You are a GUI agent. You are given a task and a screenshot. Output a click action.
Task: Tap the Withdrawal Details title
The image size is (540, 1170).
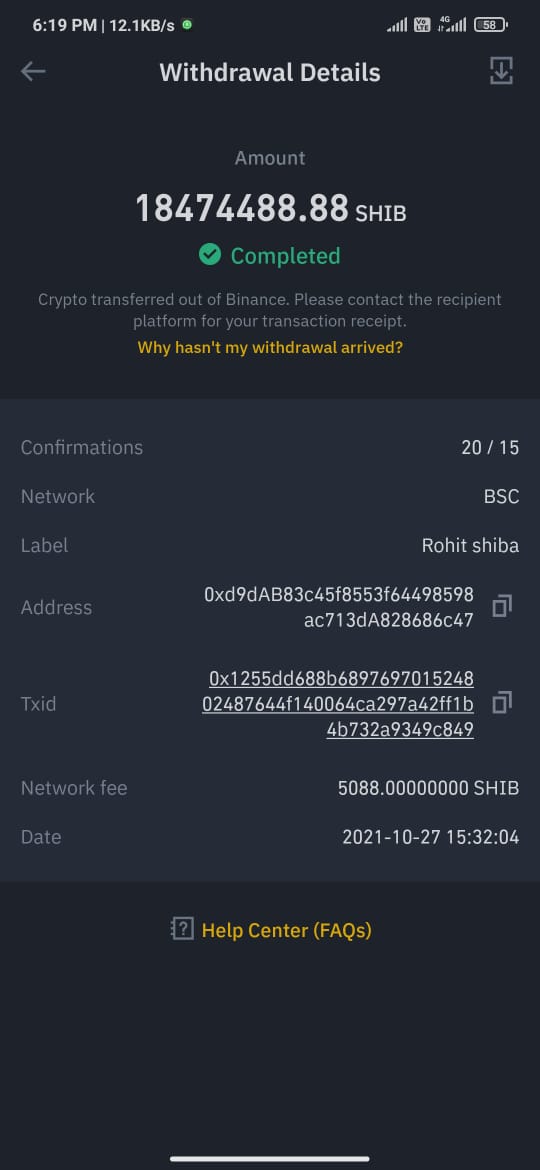[270, 72]
